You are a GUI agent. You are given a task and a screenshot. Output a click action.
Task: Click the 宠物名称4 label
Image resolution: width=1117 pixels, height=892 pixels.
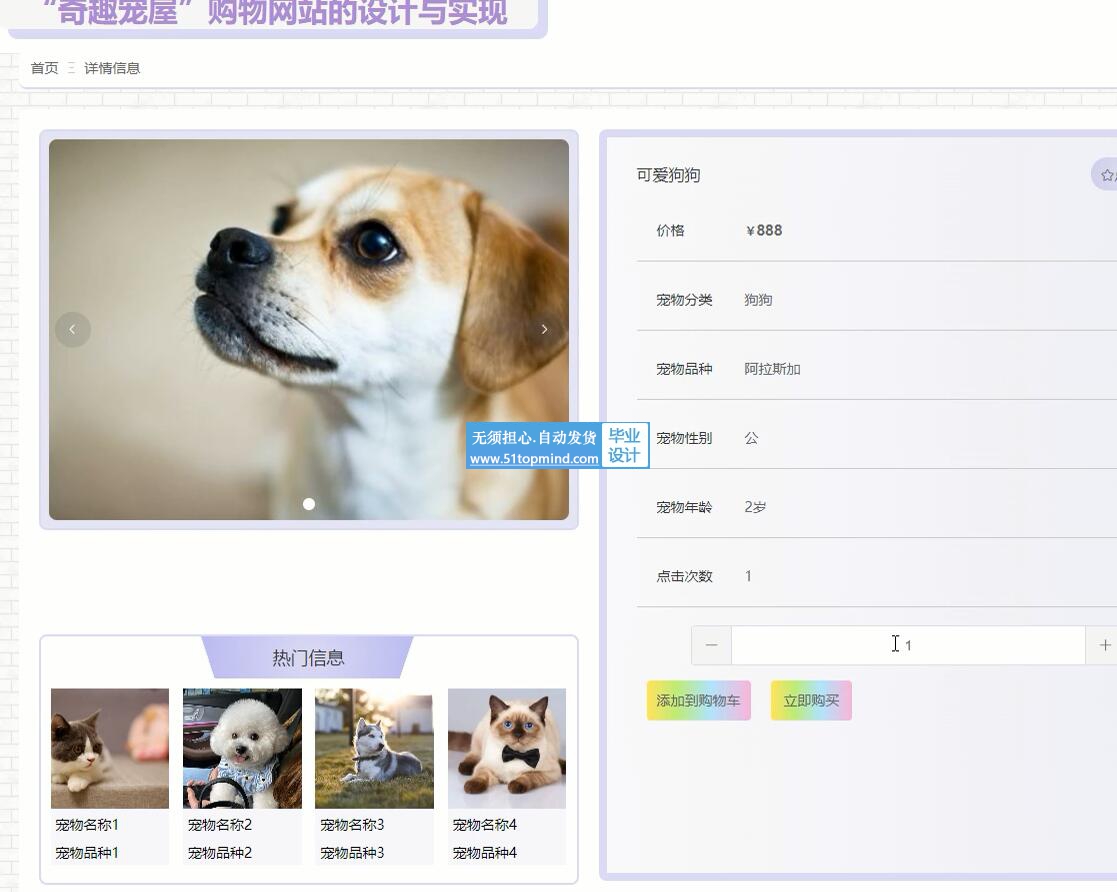pos(484,825)
